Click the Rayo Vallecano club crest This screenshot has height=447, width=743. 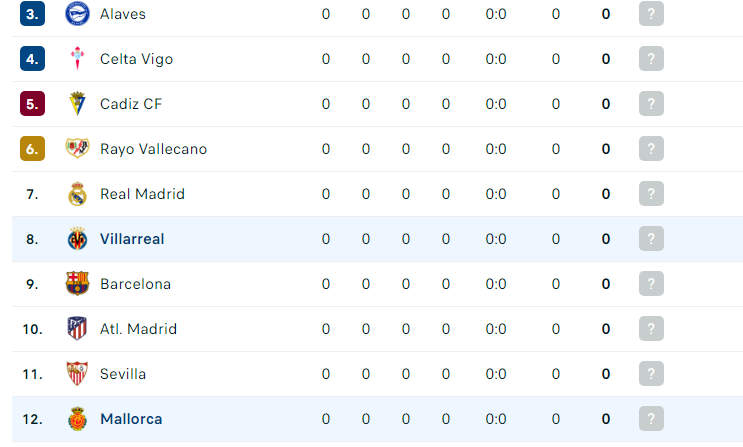pos(77,148)
